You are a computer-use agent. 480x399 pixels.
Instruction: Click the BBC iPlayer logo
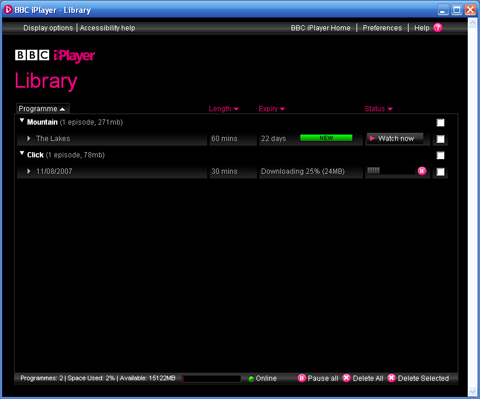[x=55, y=56]
